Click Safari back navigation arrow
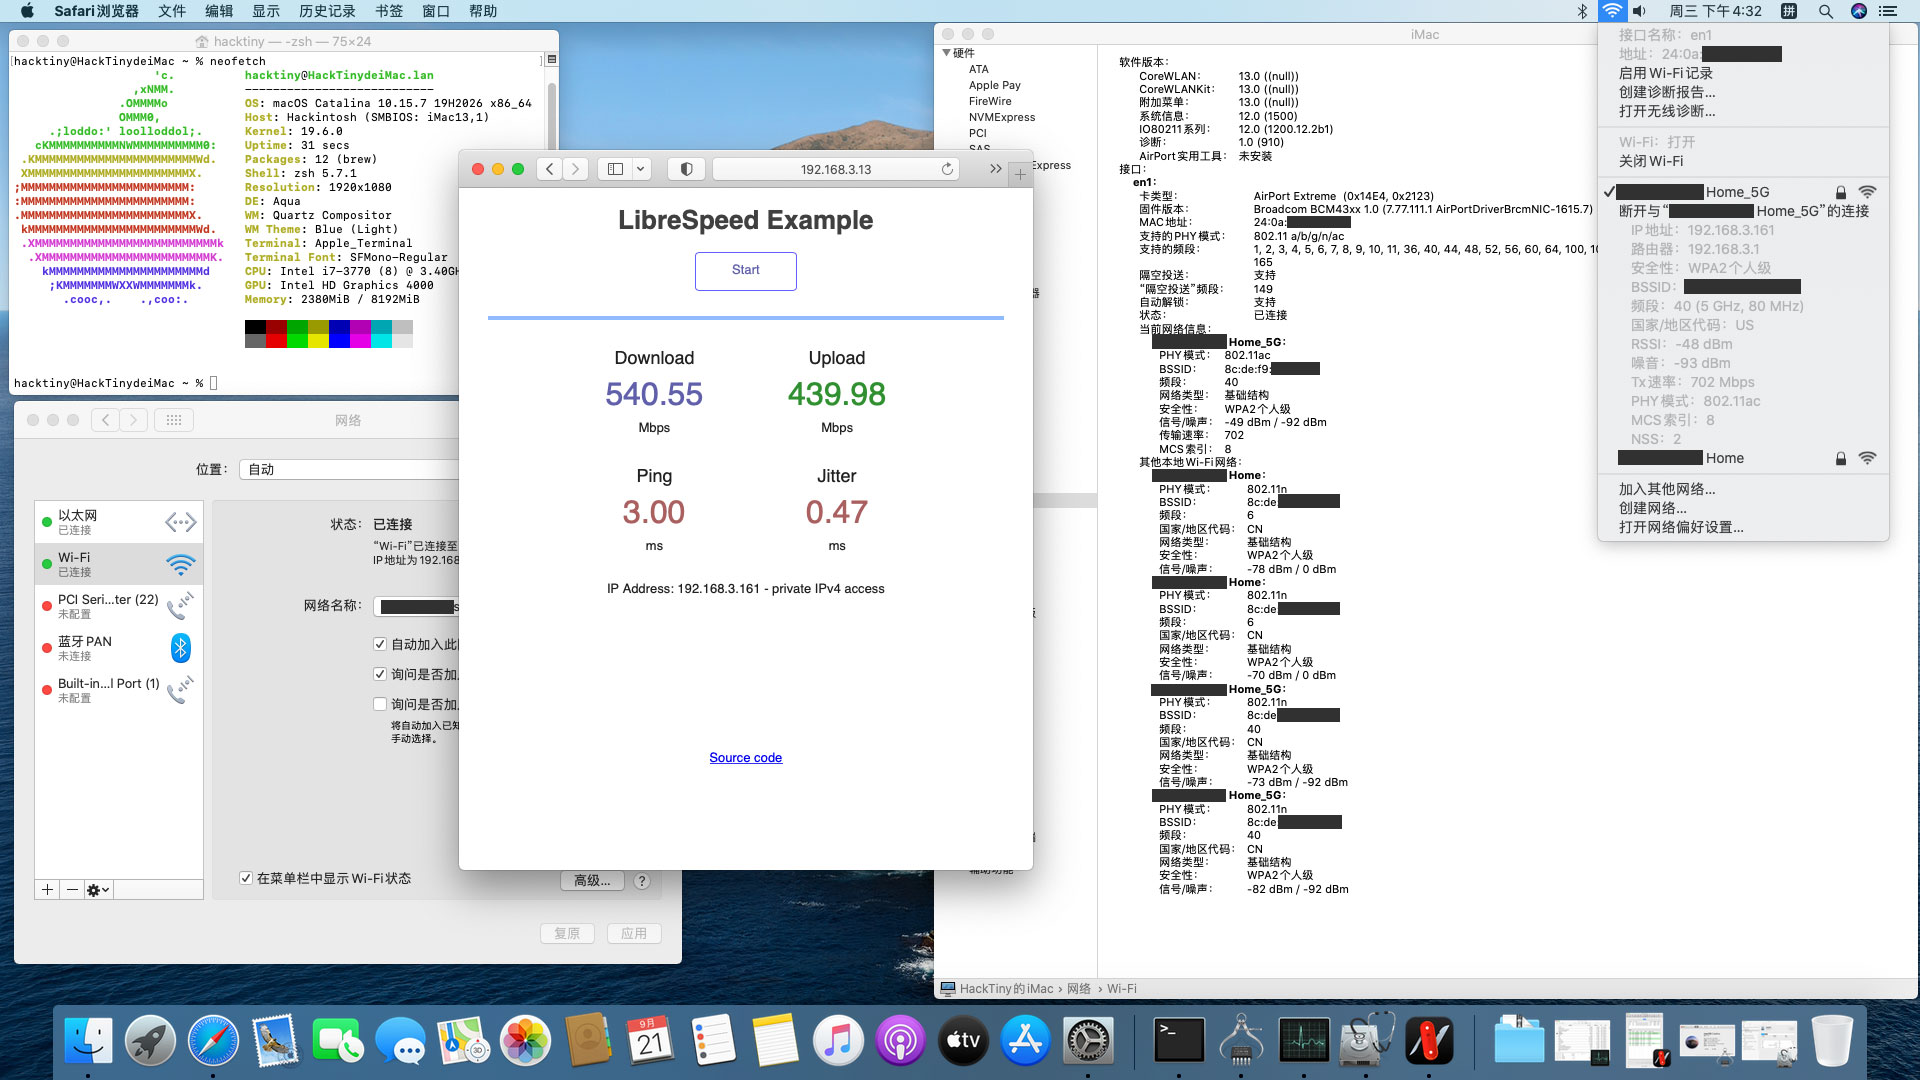1920x1080 pixels. coord(549,169)
